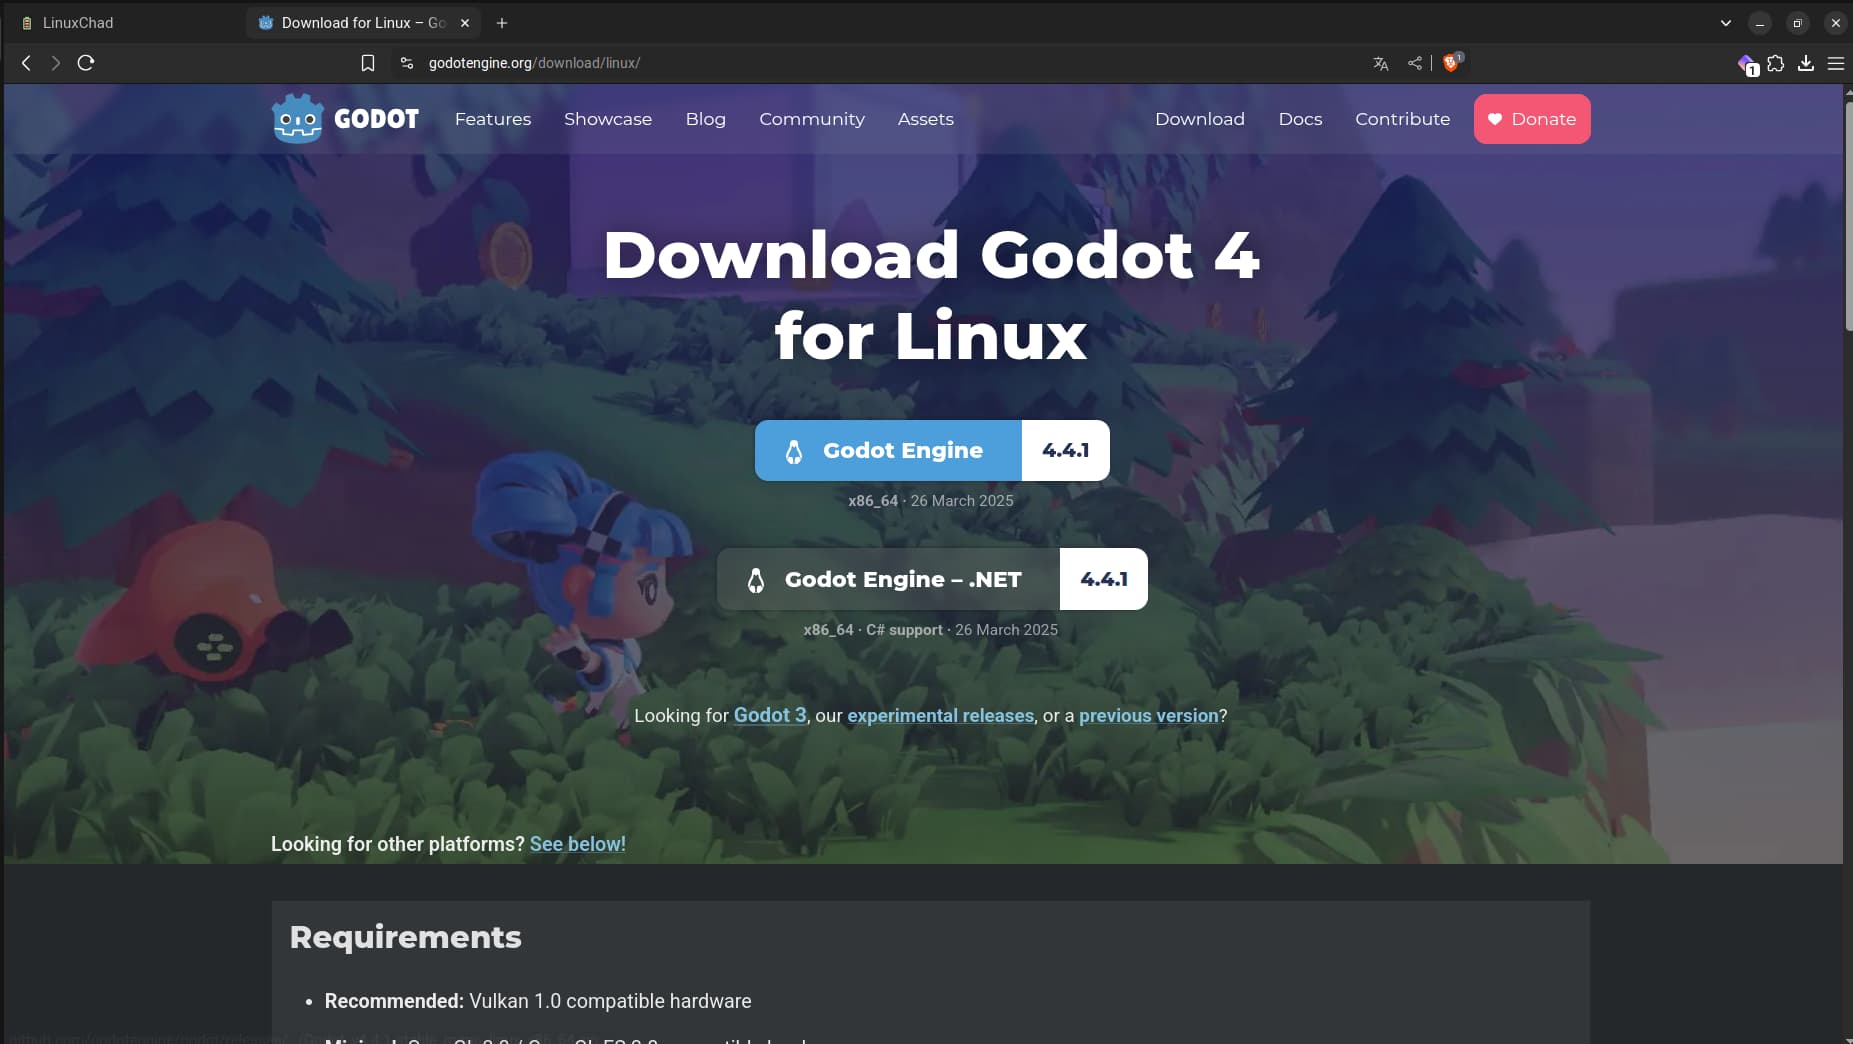The image size is (1853, 1044).
Task: Restore the browser window size
Action: [1797, 23]
